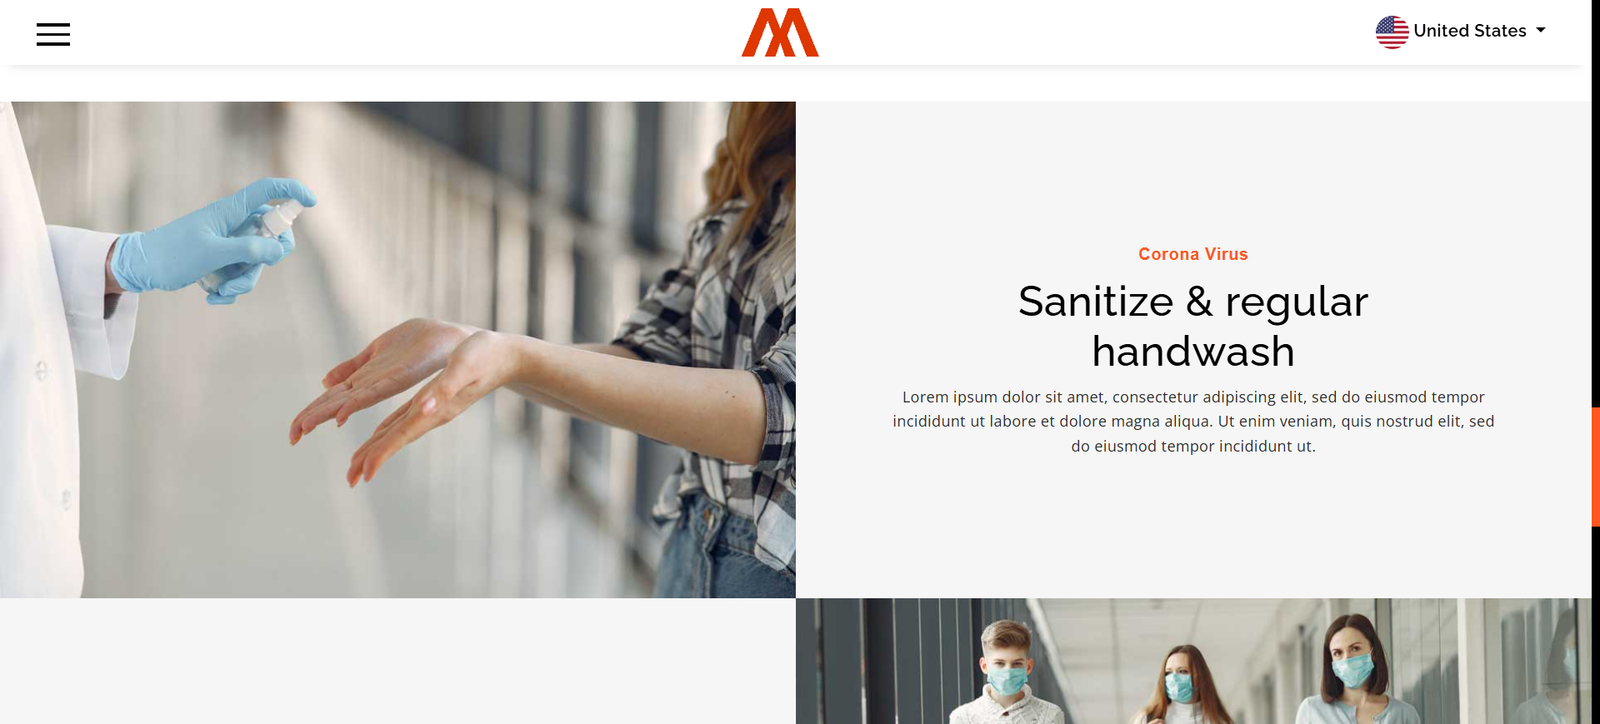Open the hamburger navigation menu
This screenshot has width=1600, height=724.
coord(53,34)
